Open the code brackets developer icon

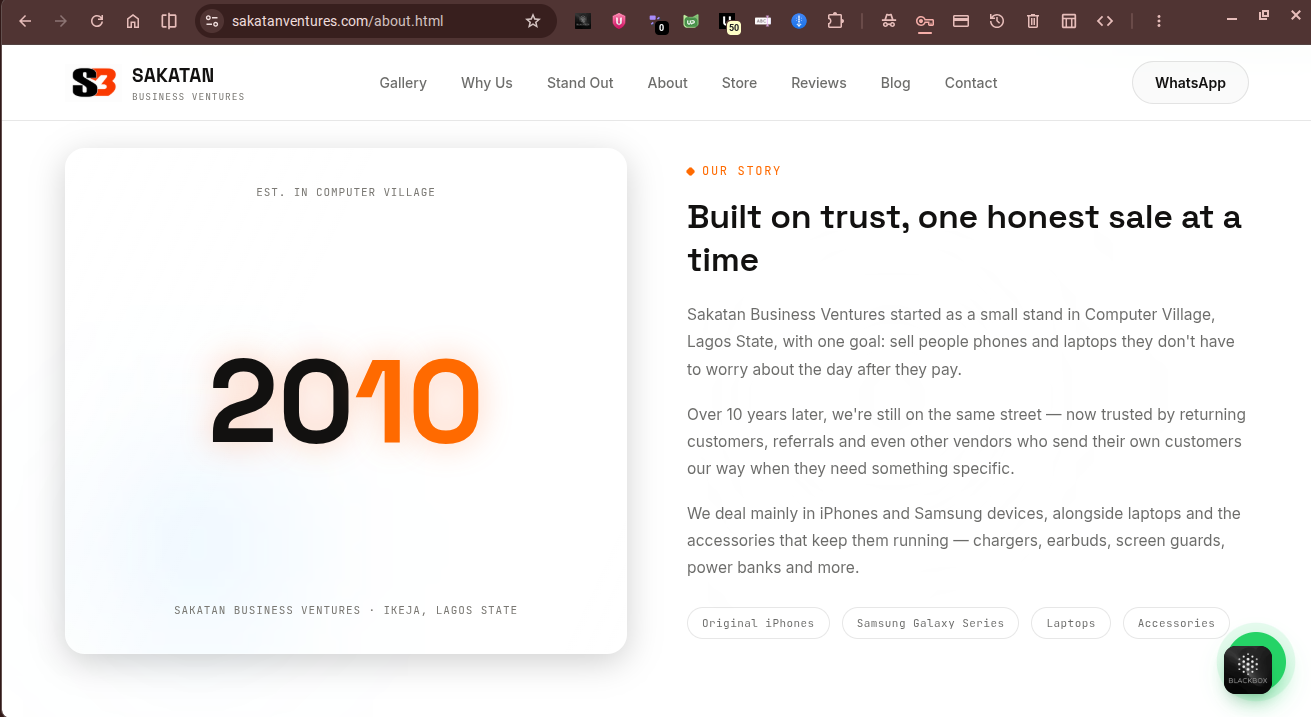1105,21
